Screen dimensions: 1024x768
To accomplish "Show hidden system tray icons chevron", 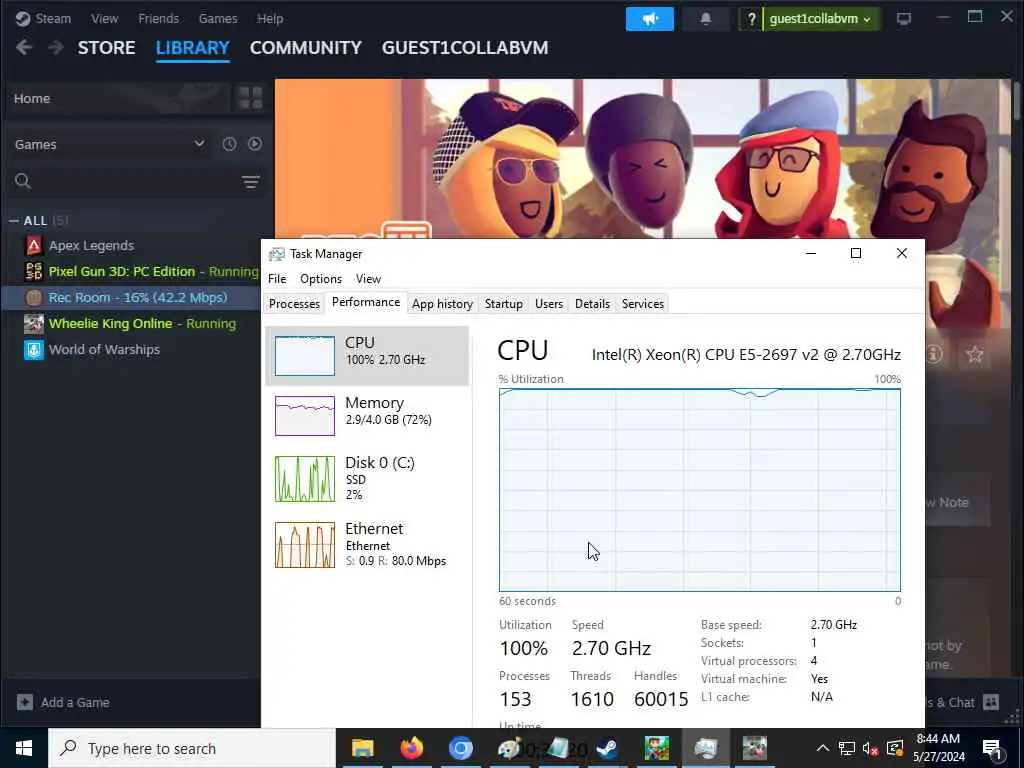I will tap(822, 748).
